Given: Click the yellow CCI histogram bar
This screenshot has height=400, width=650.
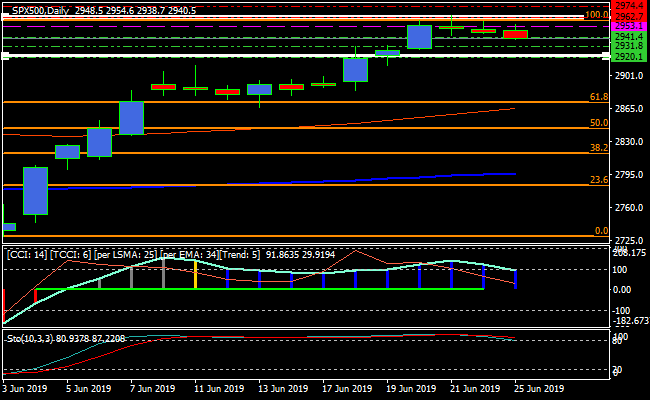Looking at the screenshot, I should [195, 275].
